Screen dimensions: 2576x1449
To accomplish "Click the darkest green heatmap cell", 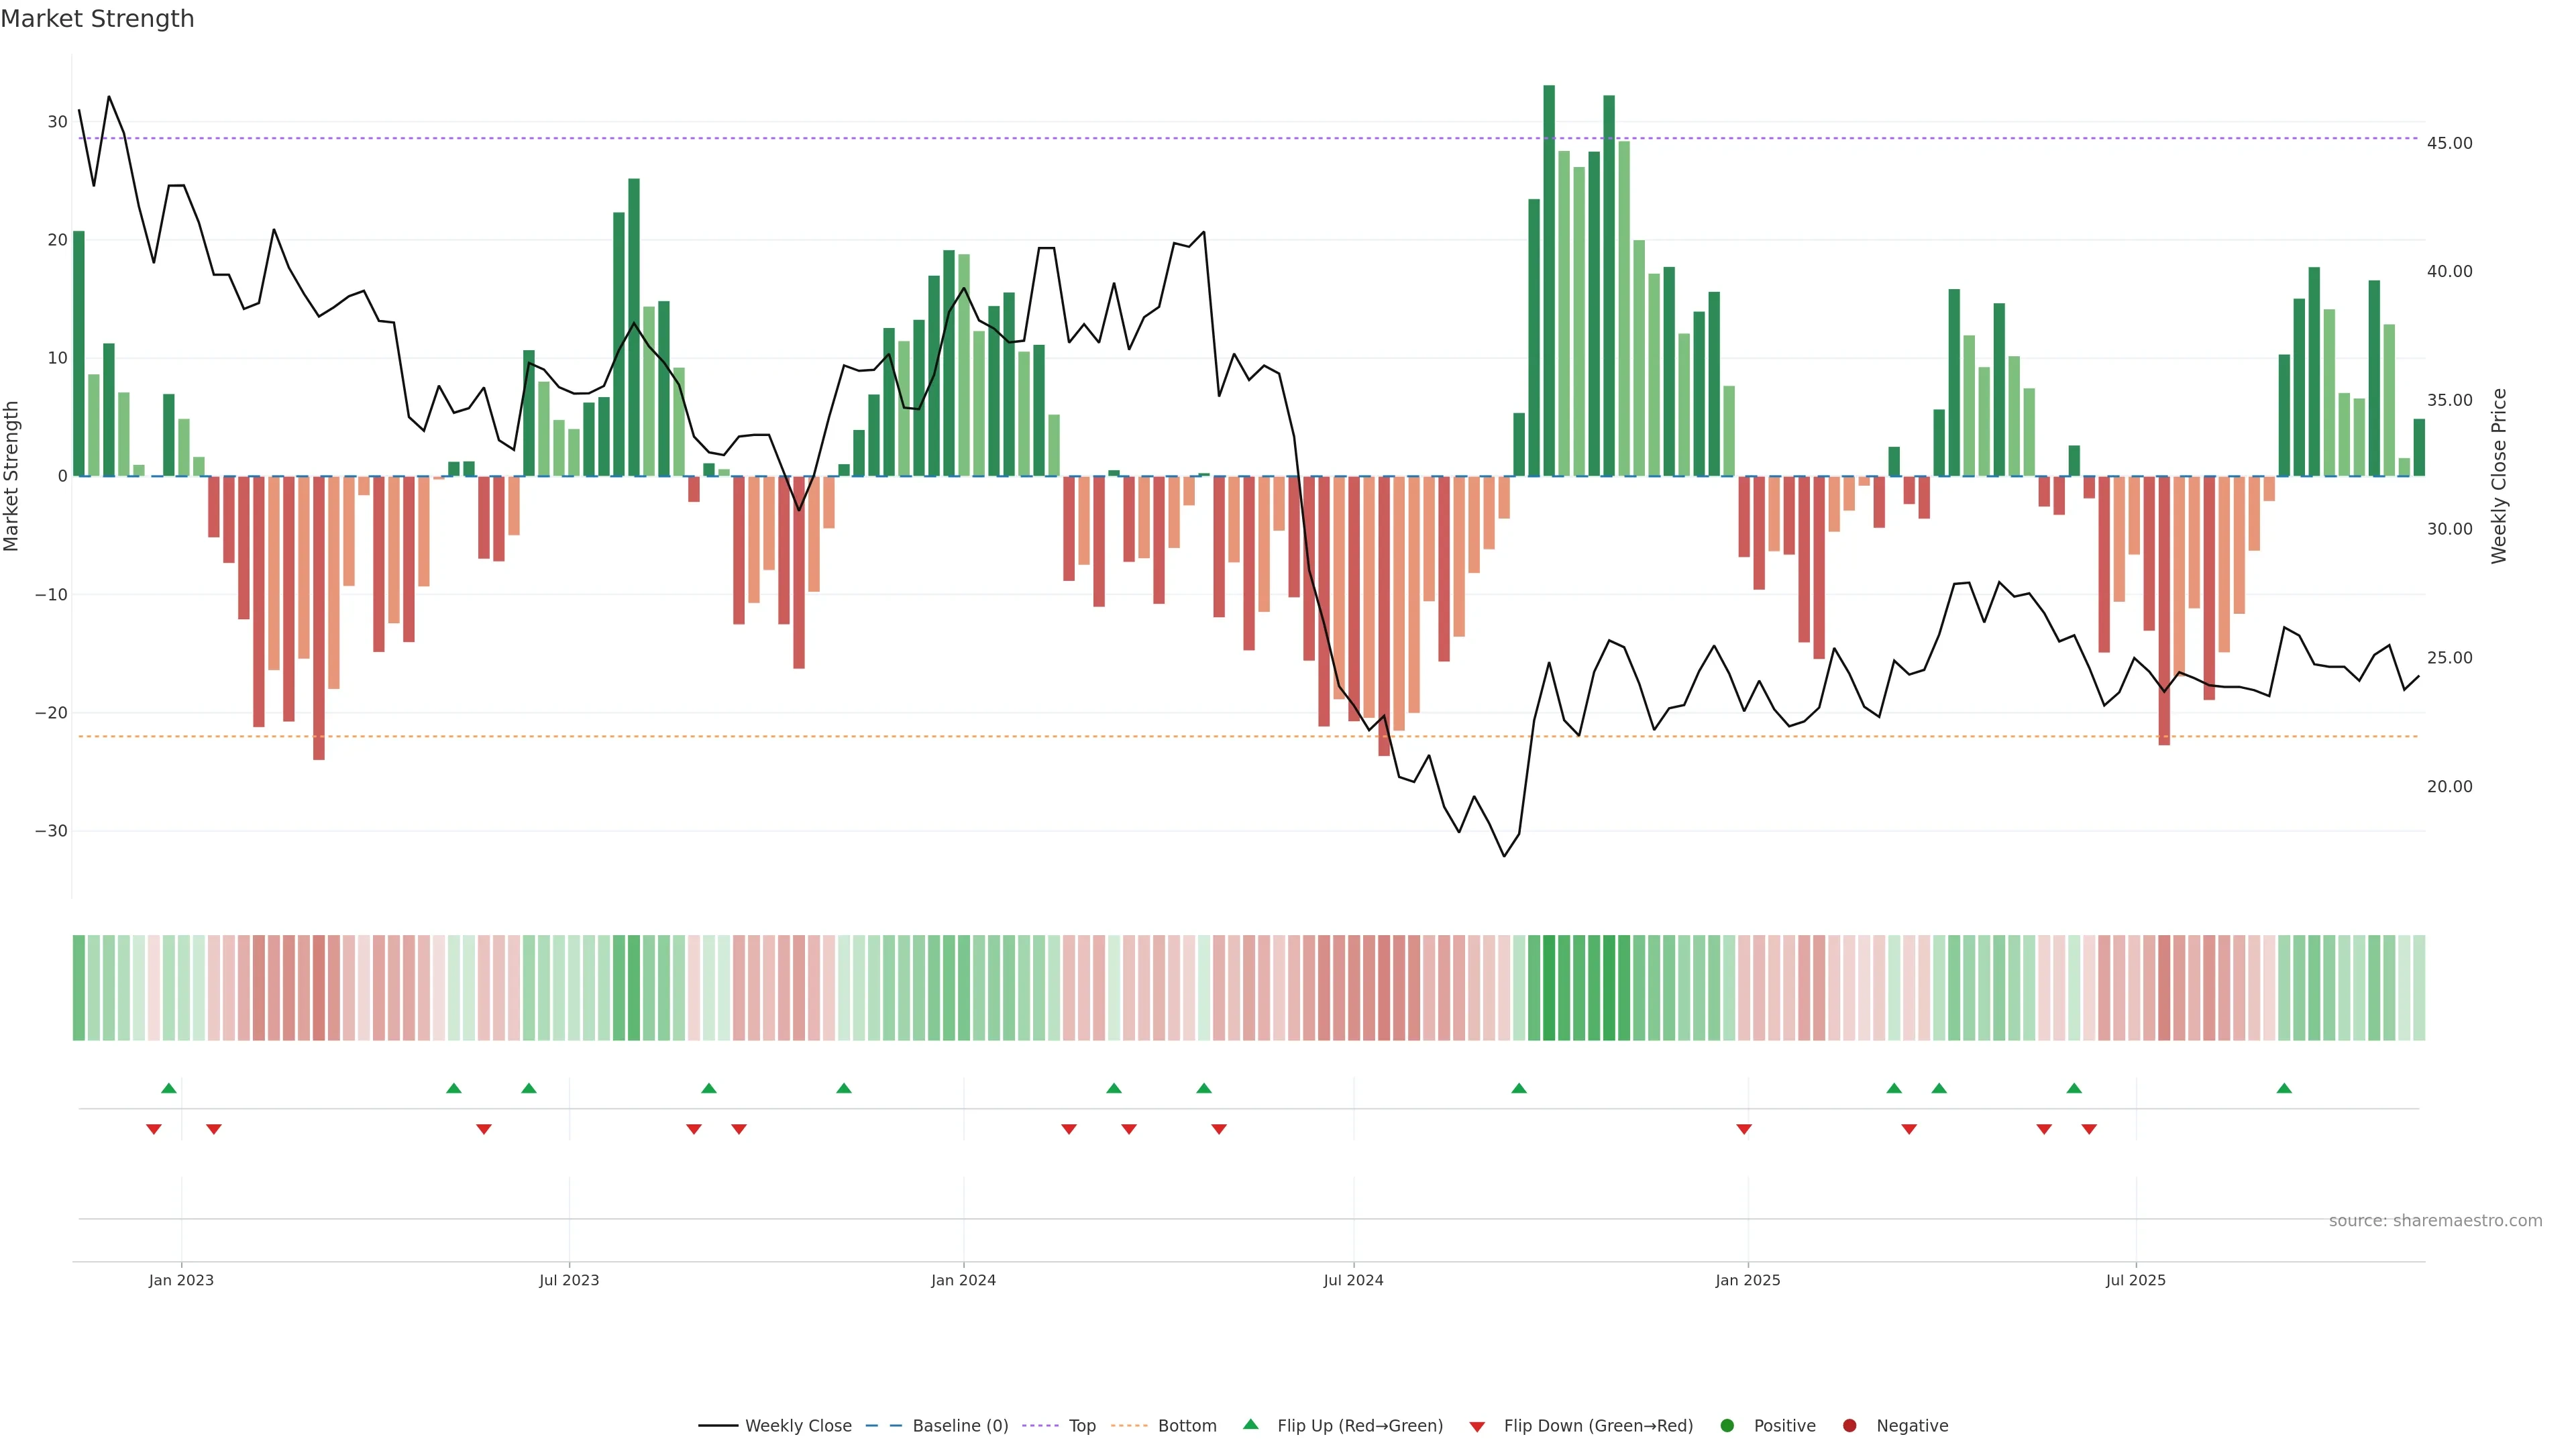I will tap(1549, 987).
